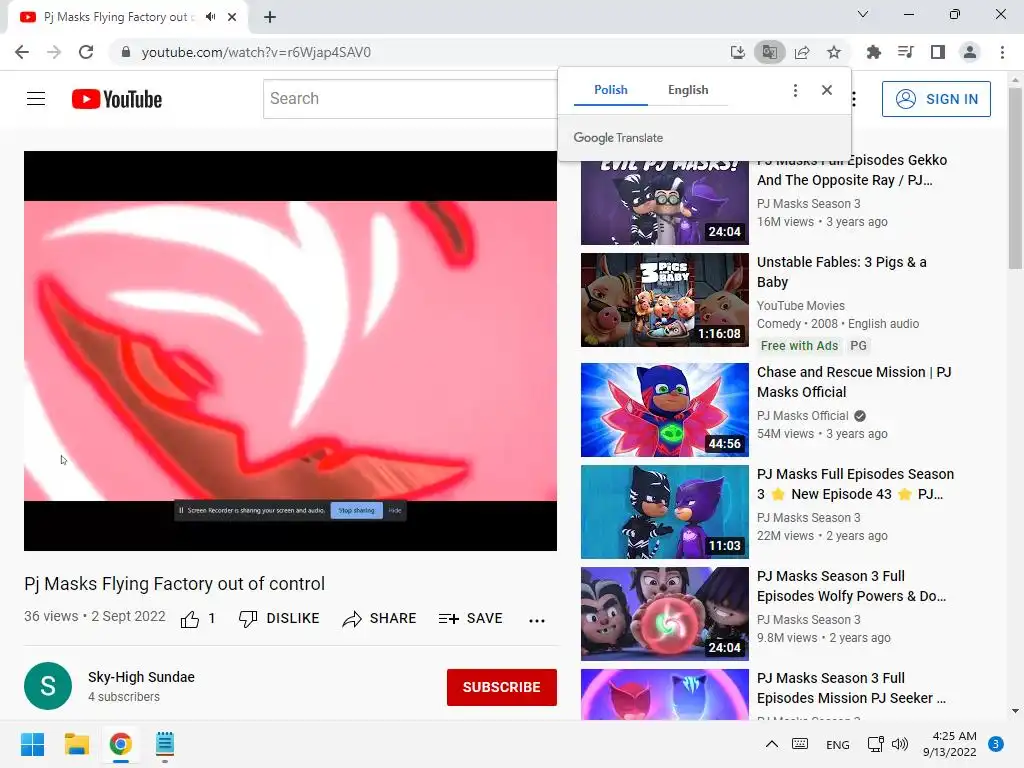Open Sky-High Sundae channel avatar
This screenshot has width=1024, height=768.
[48, 686]
